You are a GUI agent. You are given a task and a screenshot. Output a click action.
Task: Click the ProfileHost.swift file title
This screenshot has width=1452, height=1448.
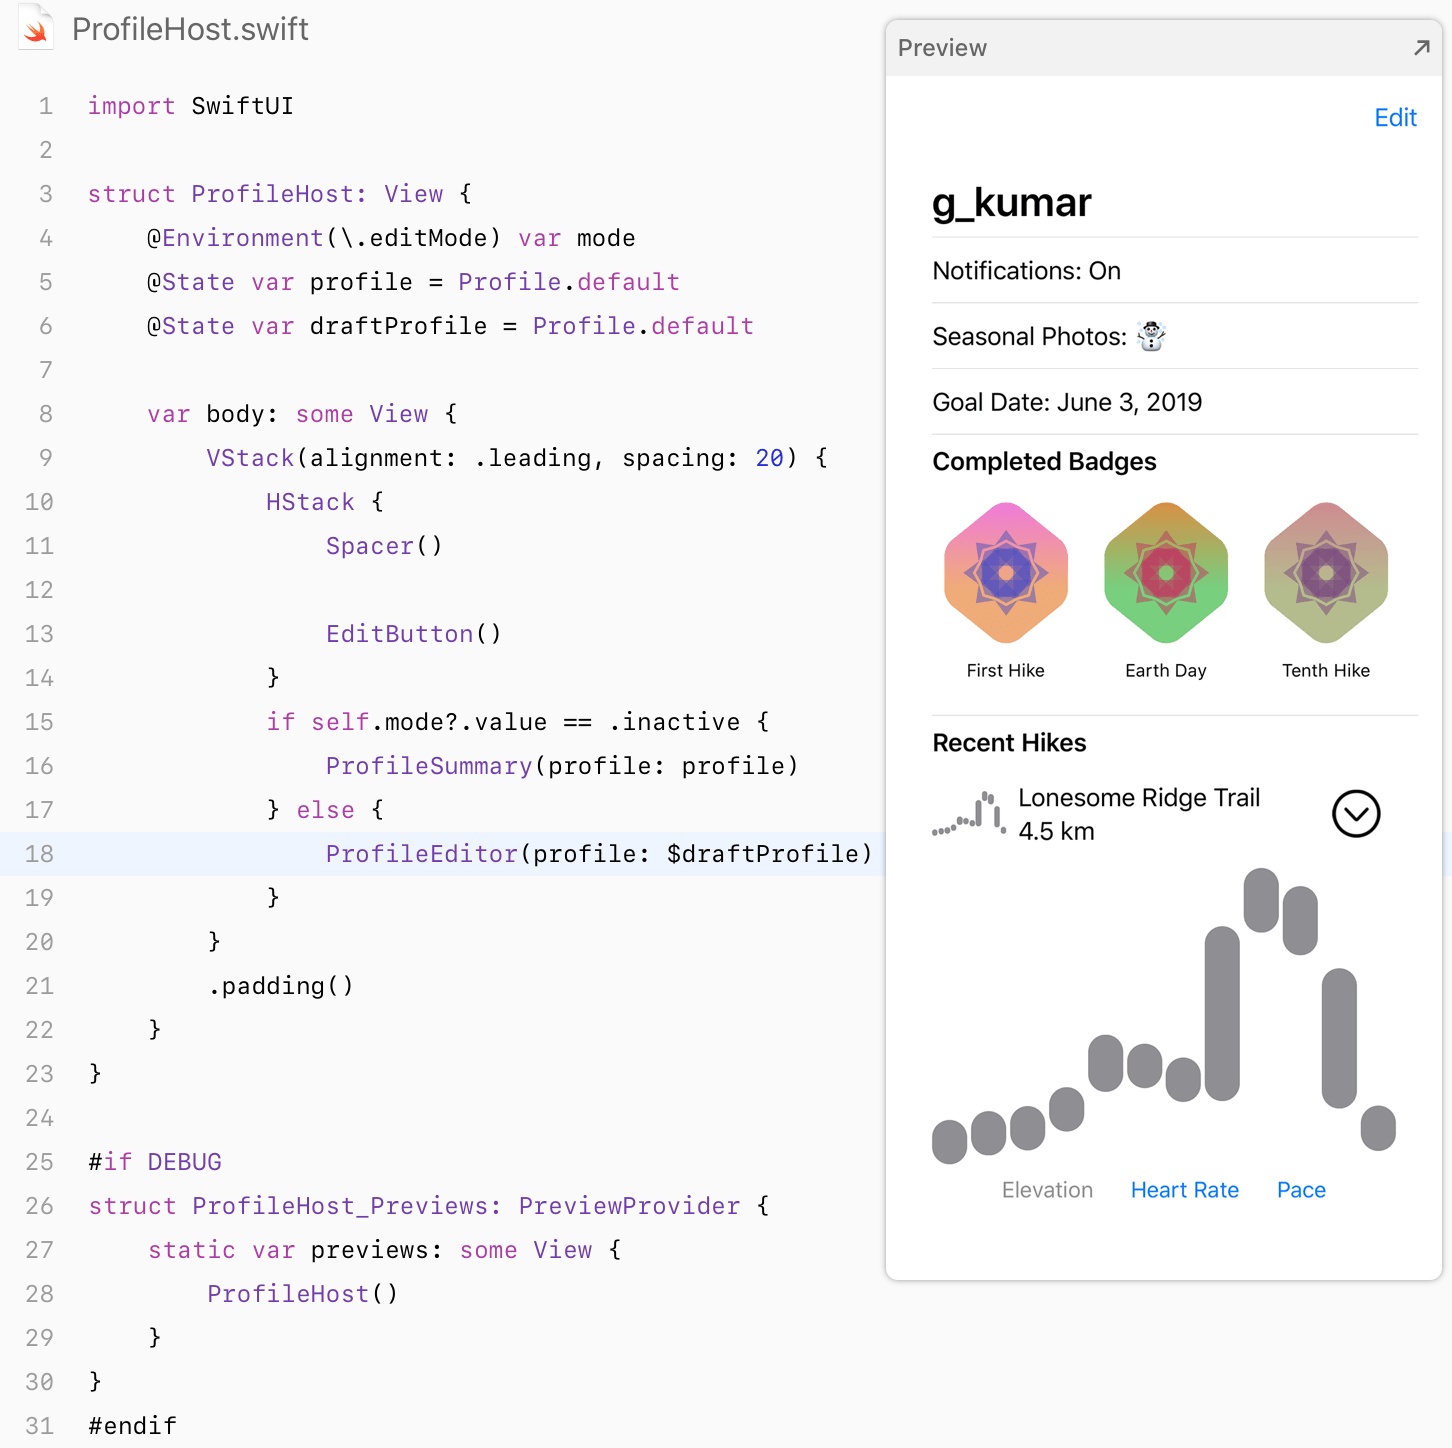click(190, 29)
